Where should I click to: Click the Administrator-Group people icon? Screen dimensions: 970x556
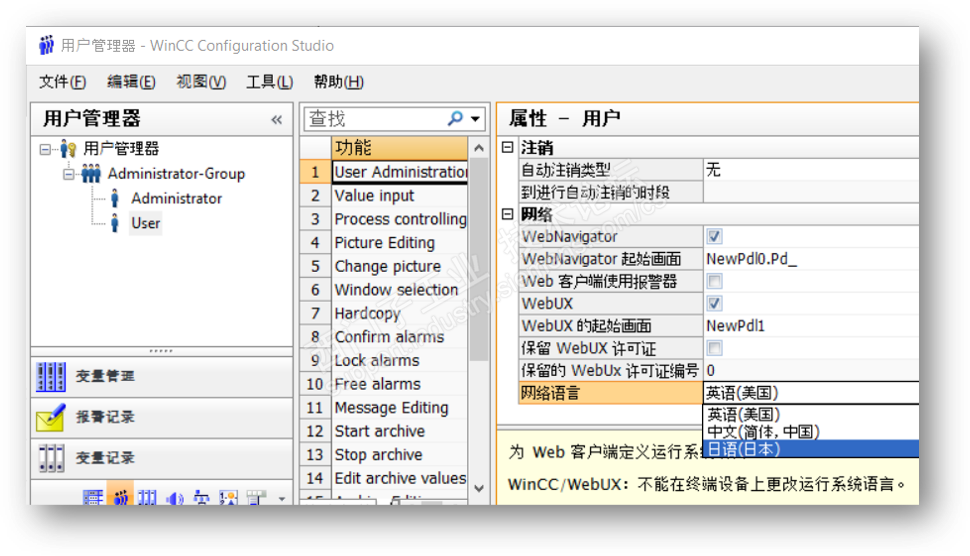pyautogui.click(x=91, y=174)
